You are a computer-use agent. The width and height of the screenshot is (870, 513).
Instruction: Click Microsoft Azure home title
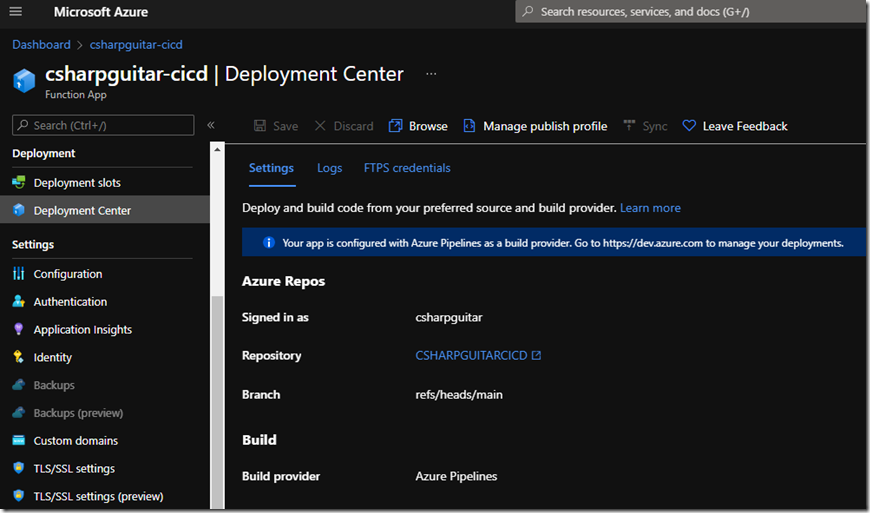click(101, 12)
